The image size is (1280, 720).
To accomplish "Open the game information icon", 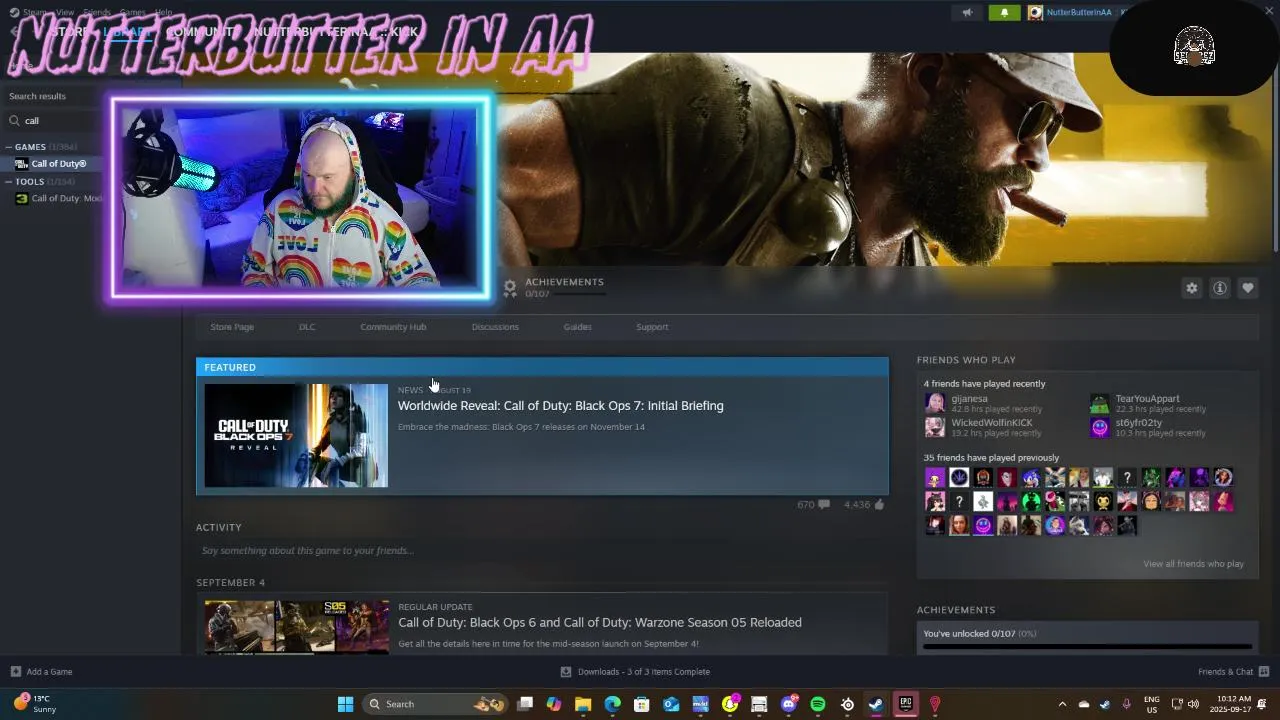I will (1220, 288).
